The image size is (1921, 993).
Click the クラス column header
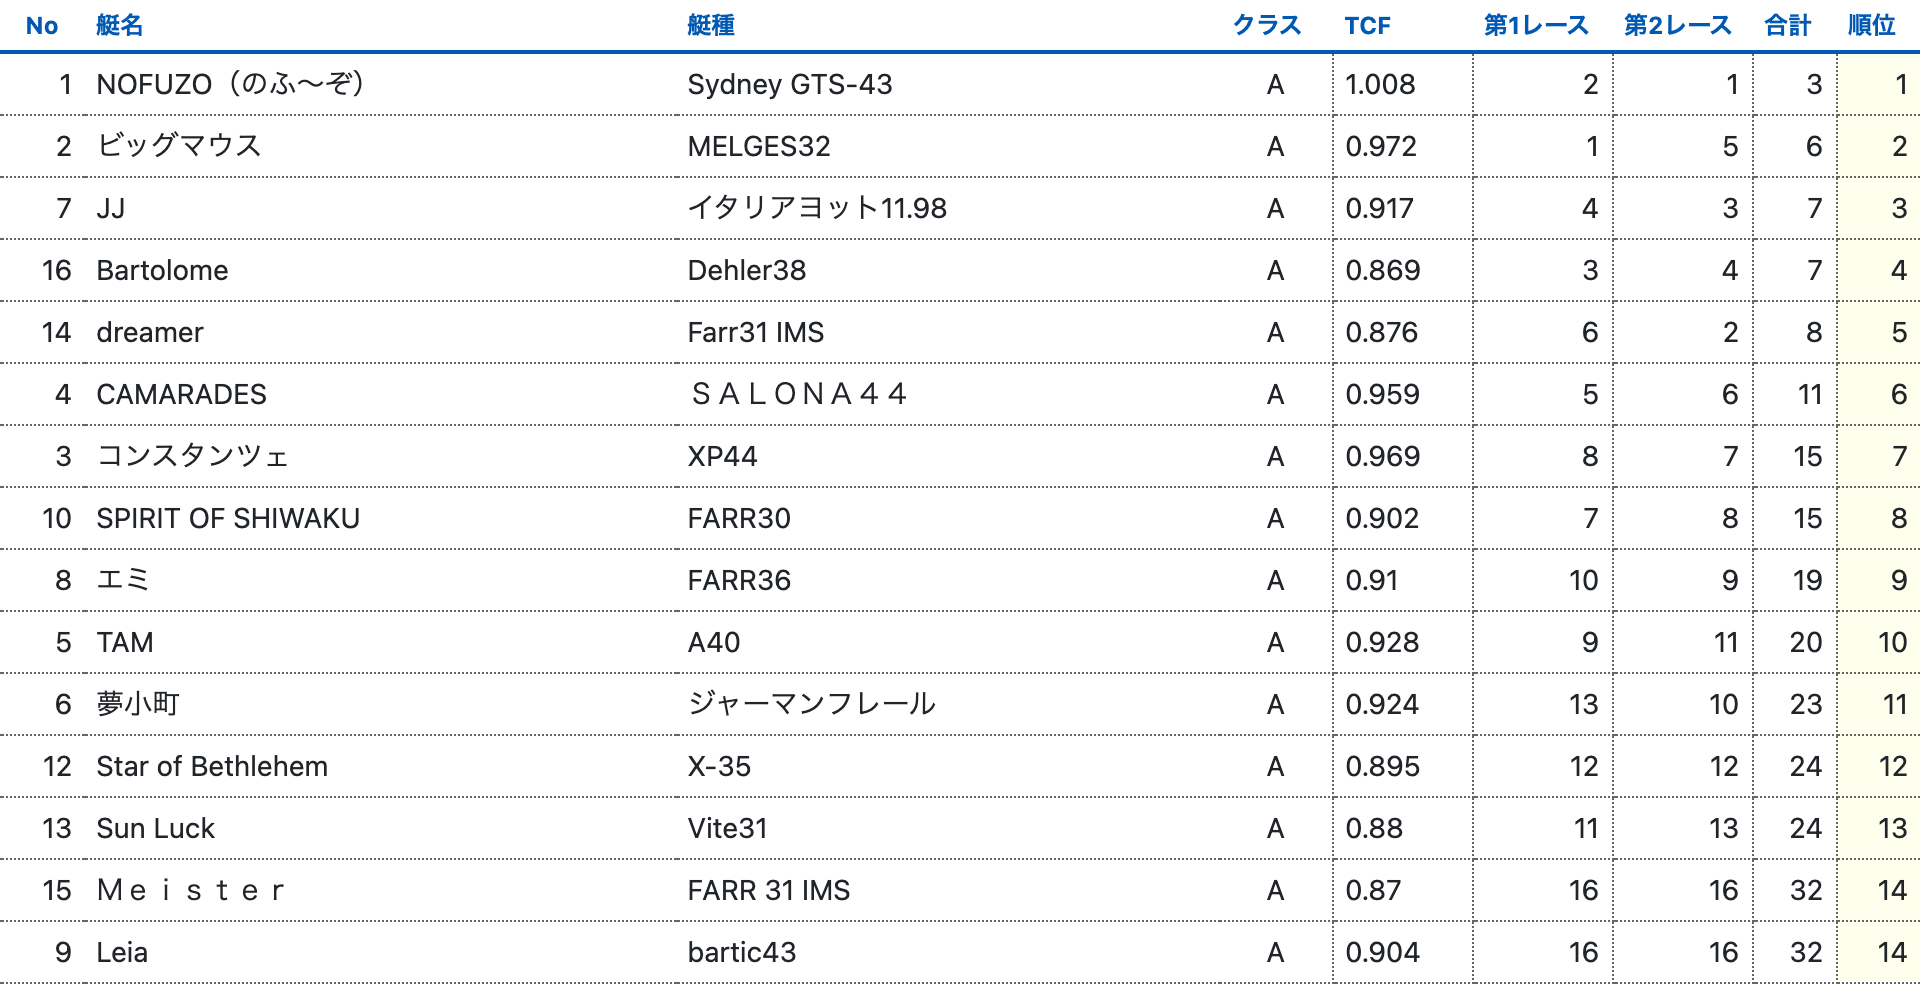pos(1266,26)
